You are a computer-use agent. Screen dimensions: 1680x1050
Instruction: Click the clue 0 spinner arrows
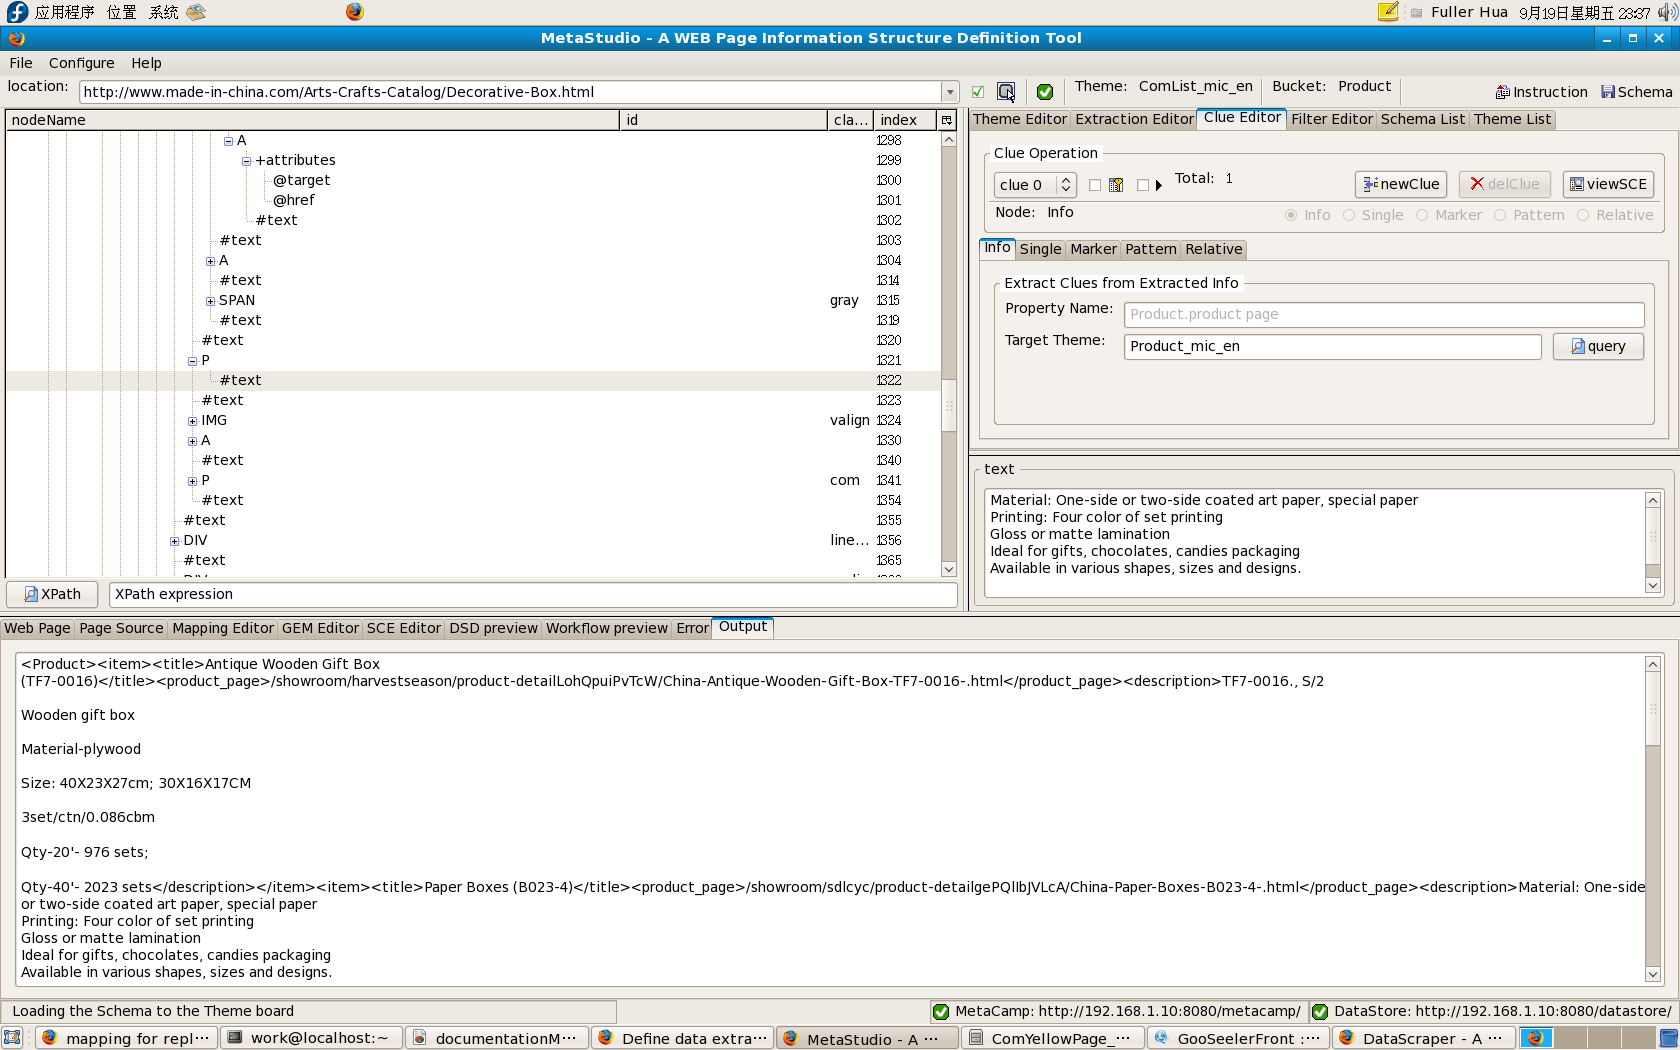click(x=1066, y=185)
